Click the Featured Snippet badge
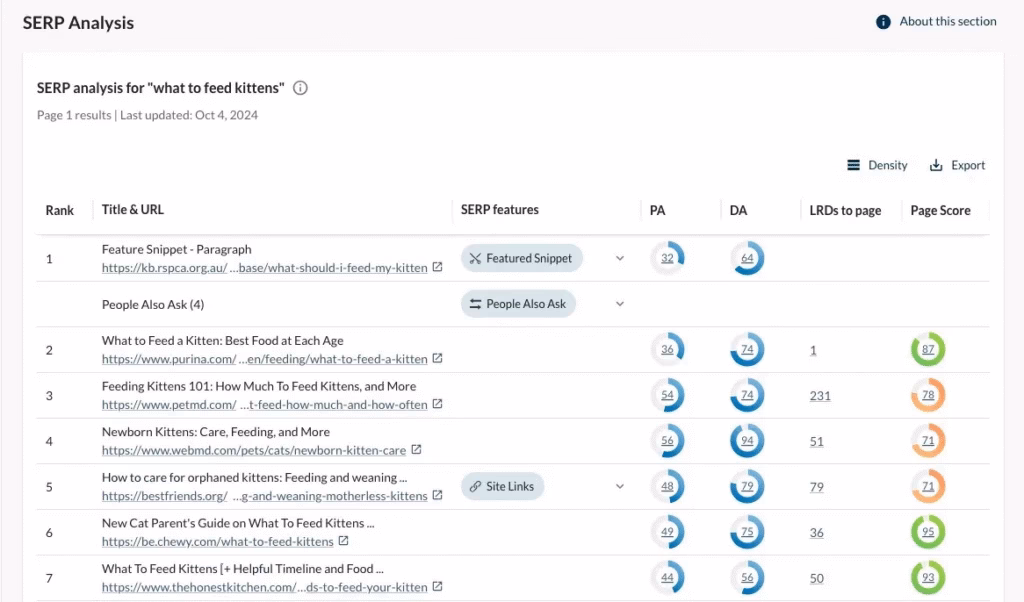1024x602 pixels. [521, 257]
